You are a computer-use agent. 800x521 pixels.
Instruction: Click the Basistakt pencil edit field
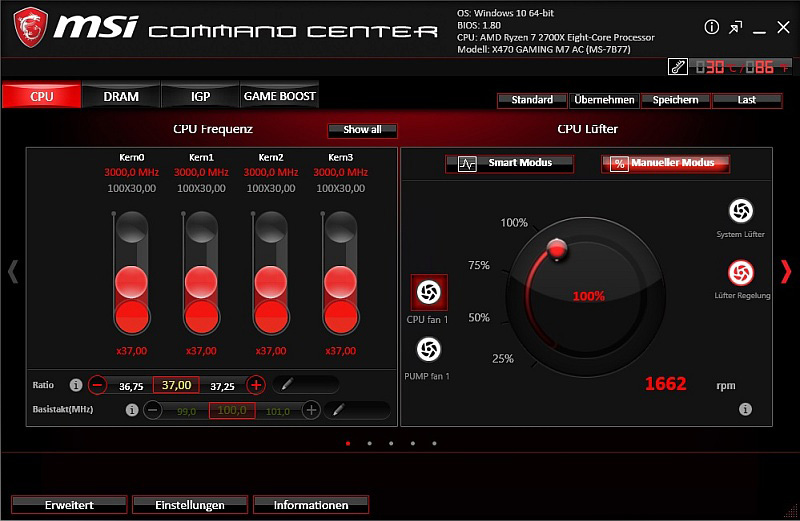pos(357,410)
